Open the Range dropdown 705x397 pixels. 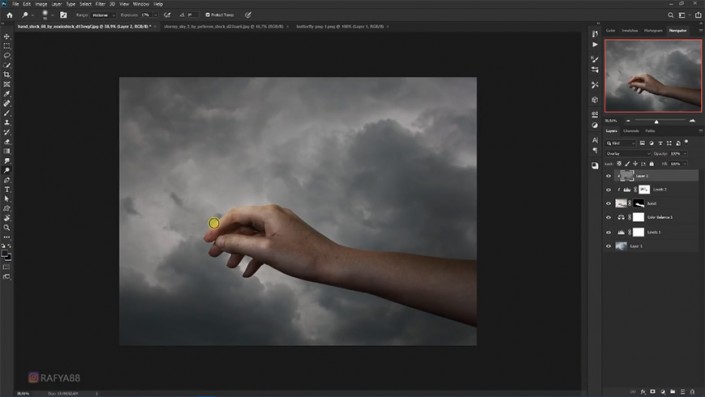pyautogui.click(x=103, y=15)
